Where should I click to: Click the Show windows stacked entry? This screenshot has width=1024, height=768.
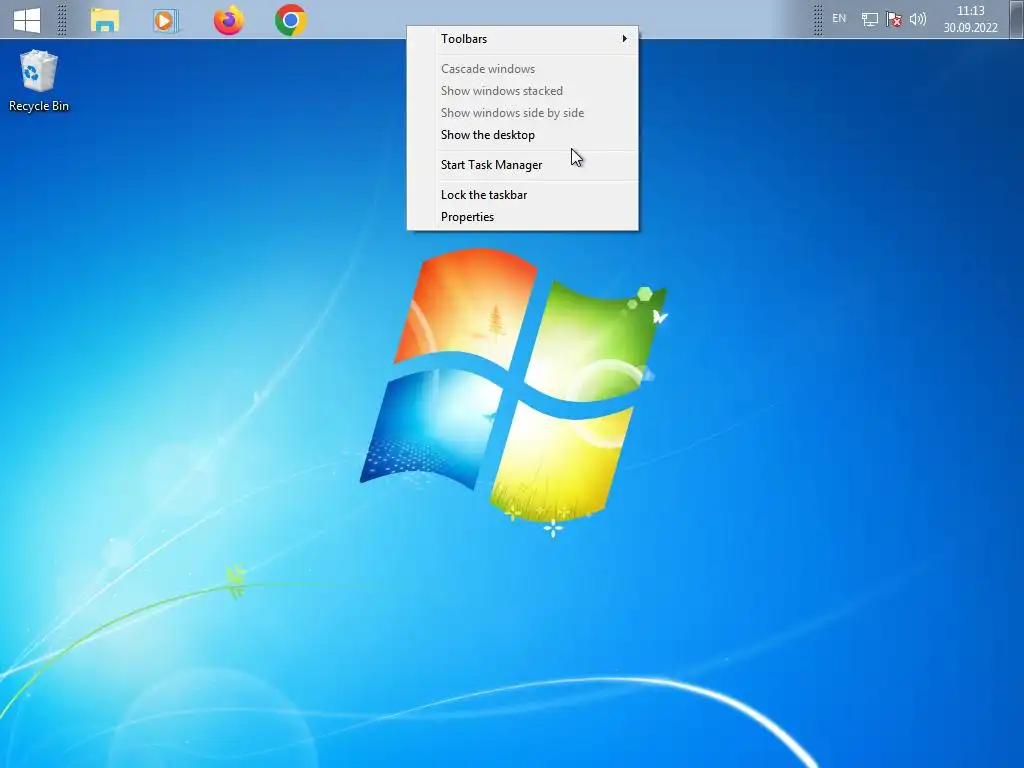click(522, 91)
